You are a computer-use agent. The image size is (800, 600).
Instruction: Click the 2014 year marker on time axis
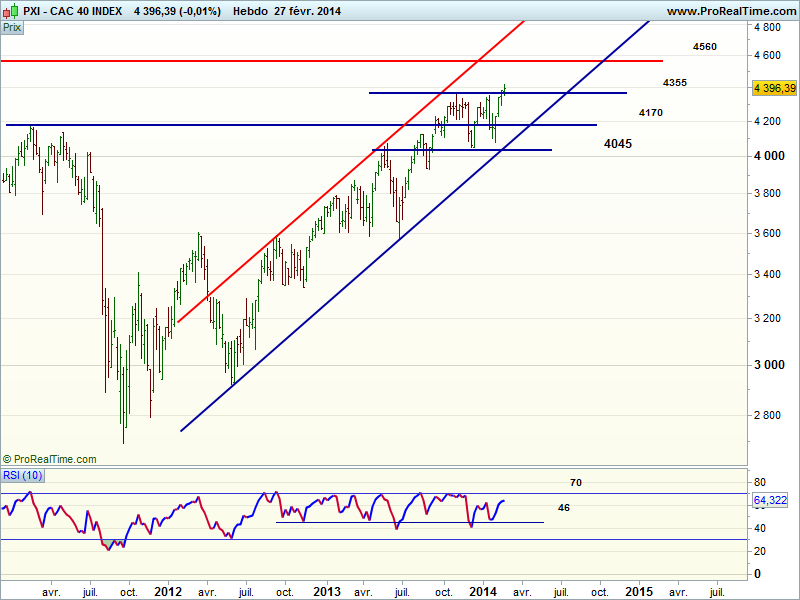[x=484, y=591]
